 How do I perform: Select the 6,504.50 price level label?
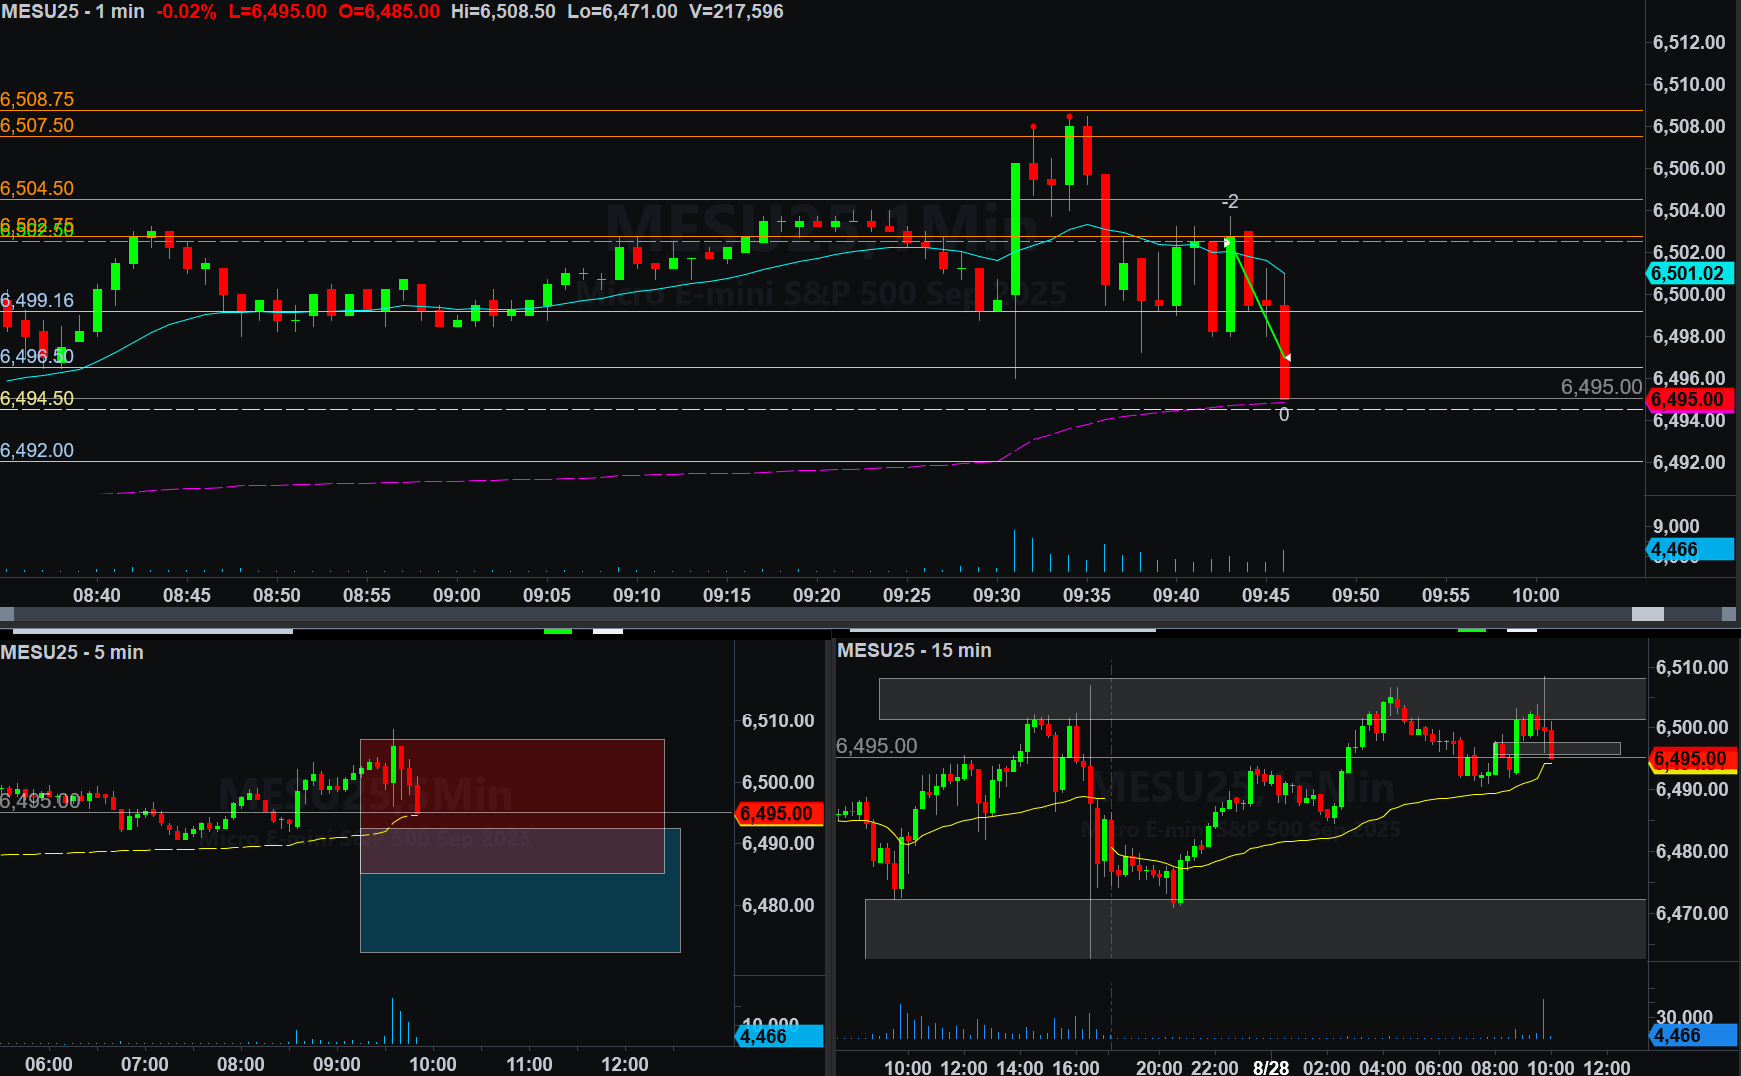[x=37, y=188]
